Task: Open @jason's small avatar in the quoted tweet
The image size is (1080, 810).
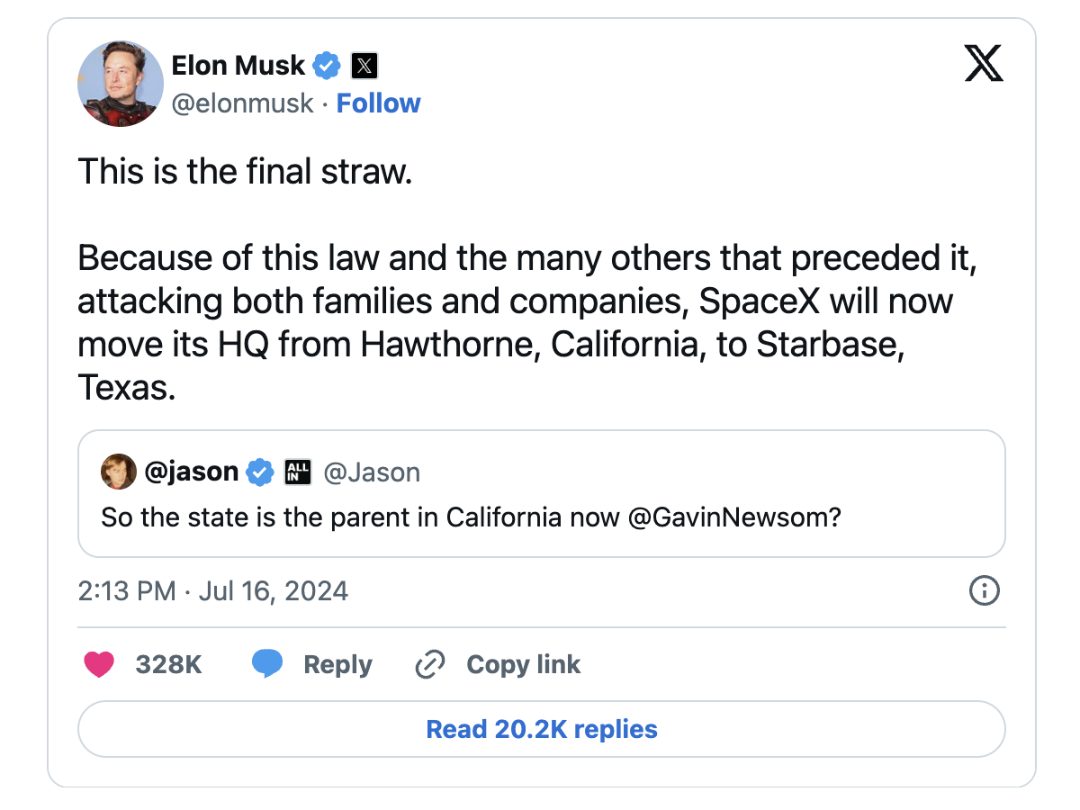Action: (119, 472)
